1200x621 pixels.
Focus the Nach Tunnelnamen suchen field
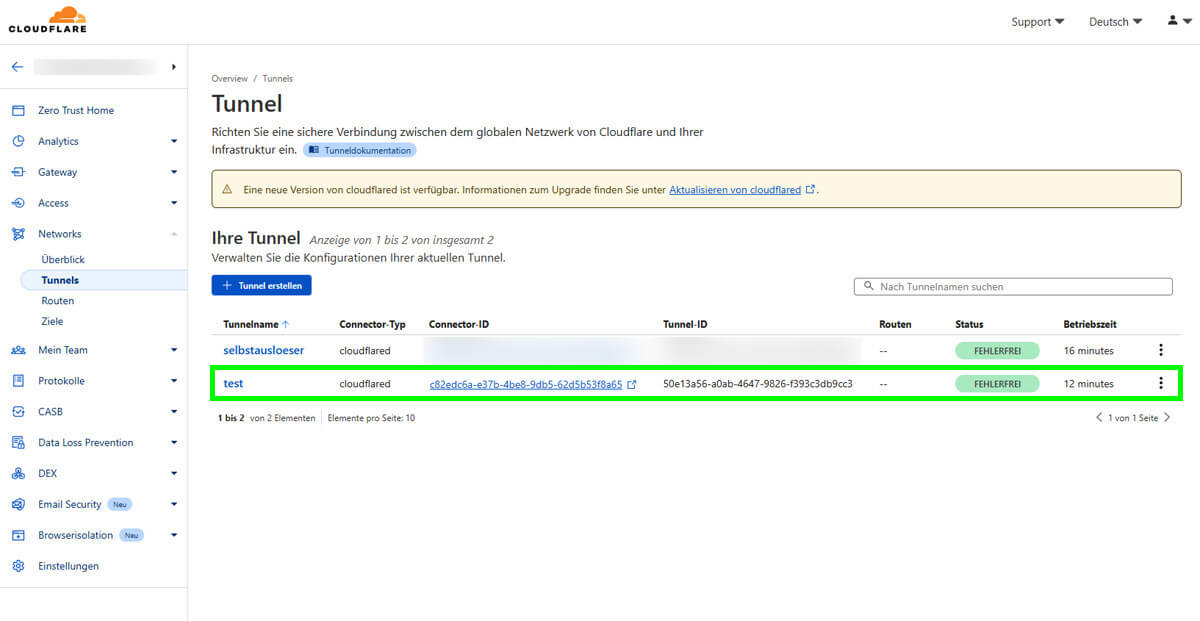click(x=1013, y=287)
